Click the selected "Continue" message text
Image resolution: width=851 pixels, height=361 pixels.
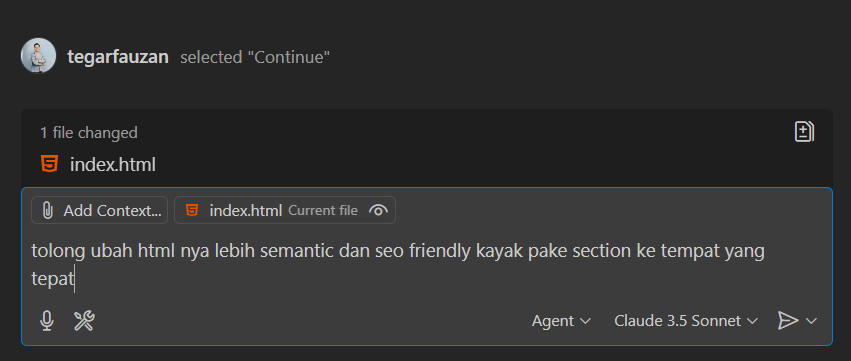[x=255, y=57]
